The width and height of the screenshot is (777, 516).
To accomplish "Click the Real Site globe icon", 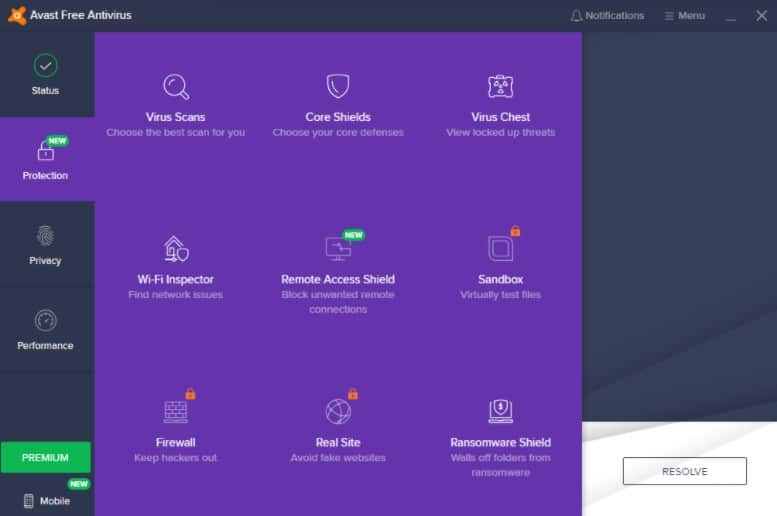I will pyautogui.click(x=338, y=411).
